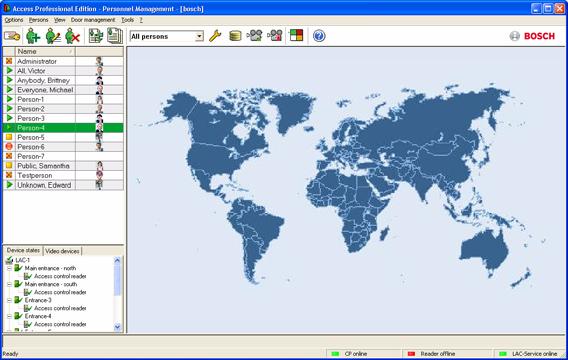Select Access control reader under Main entrance - north
The width and height of the screenshot is (568, 360).
[60, 276]
